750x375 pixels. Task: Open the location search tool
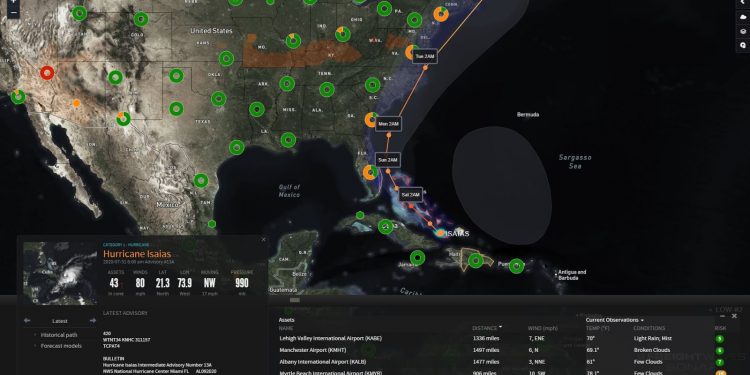[743, 45]
